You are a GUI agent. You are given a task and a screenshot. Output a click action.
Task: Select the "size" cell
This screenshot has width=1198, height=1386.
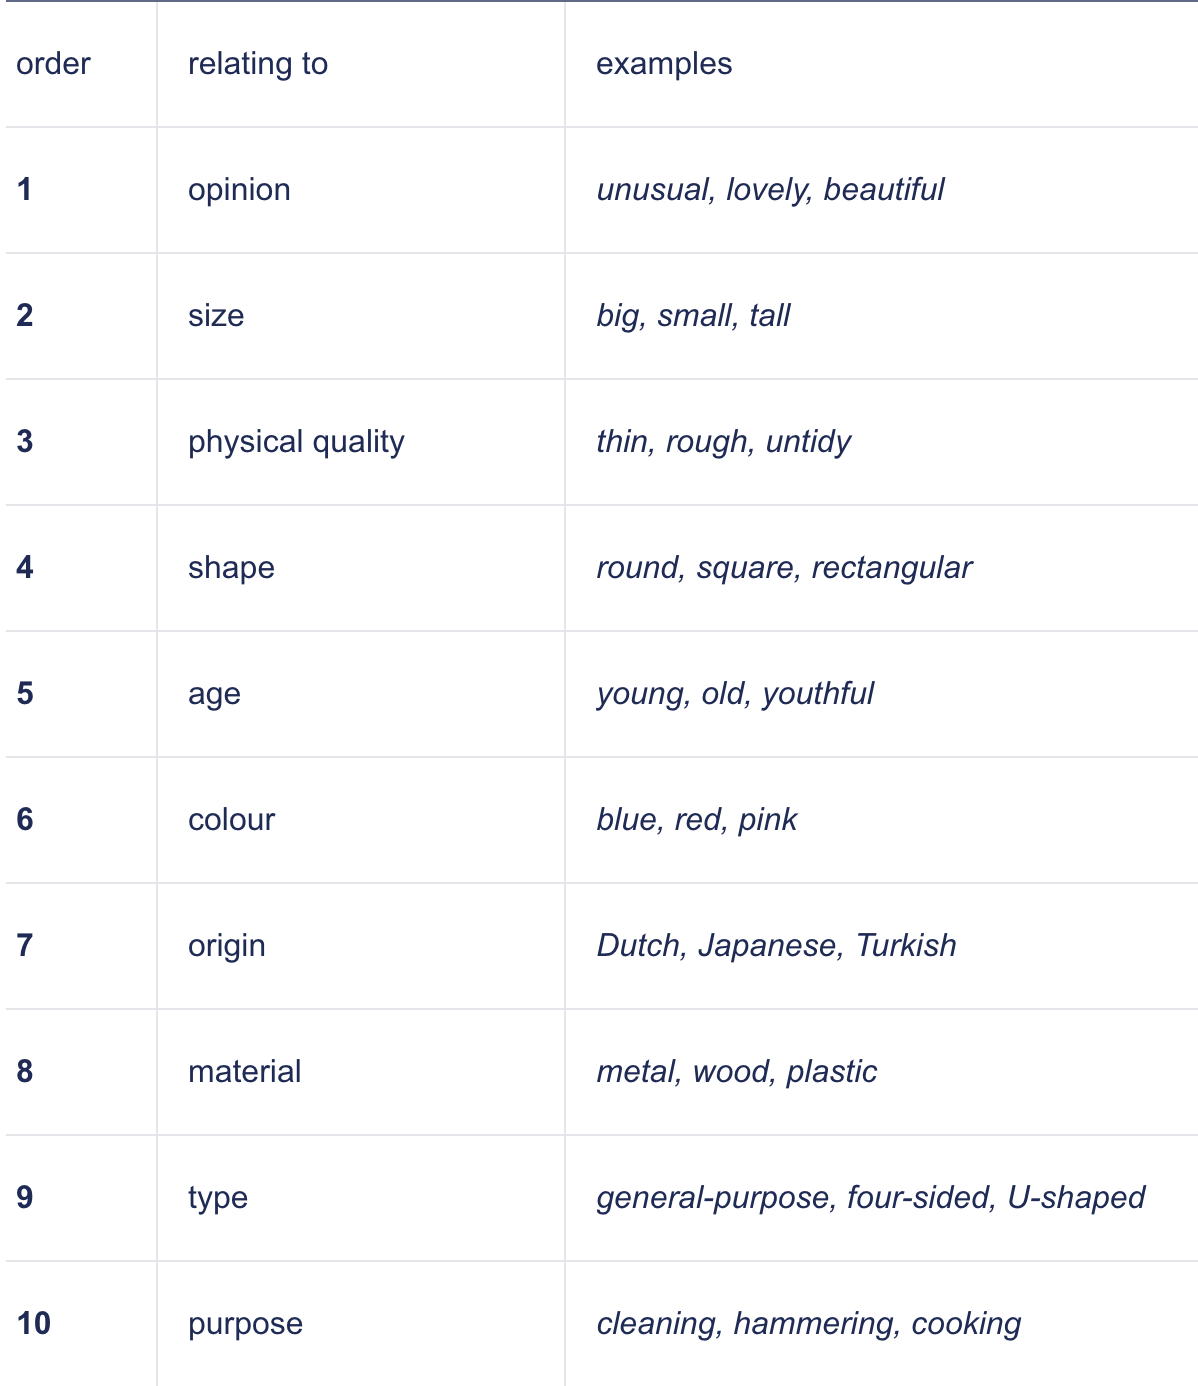[216, 316]
